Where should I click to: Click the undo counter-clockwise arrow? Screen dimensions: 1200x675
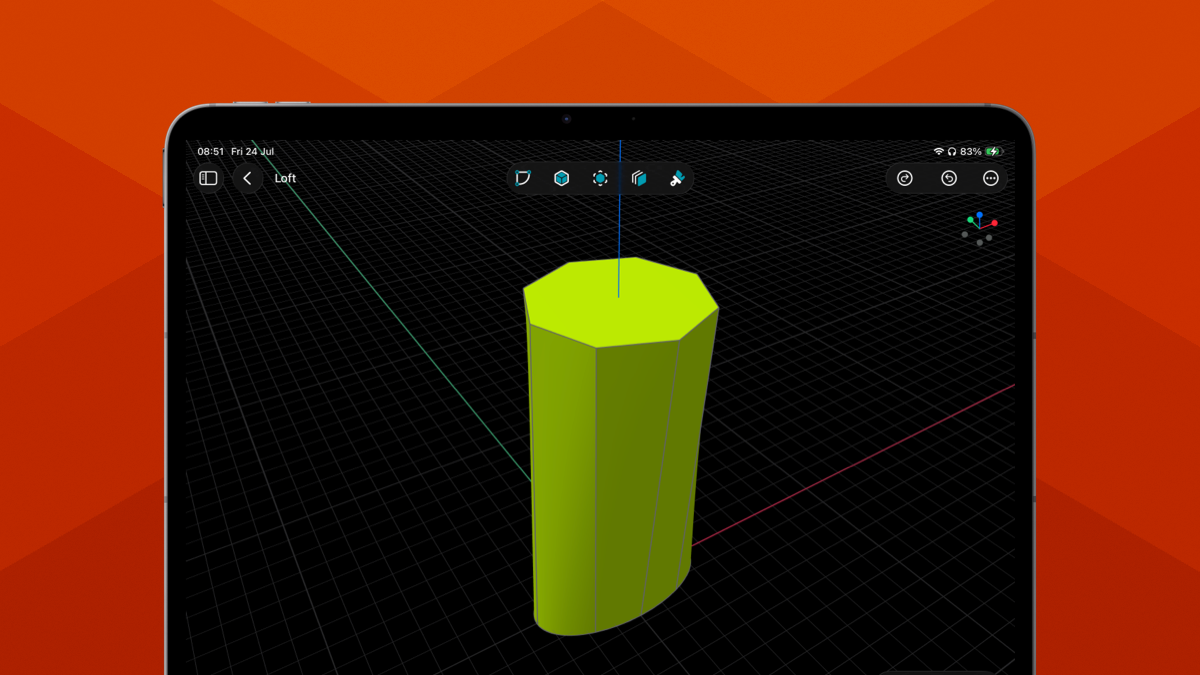pyautogui.click(x=949, y=178)
